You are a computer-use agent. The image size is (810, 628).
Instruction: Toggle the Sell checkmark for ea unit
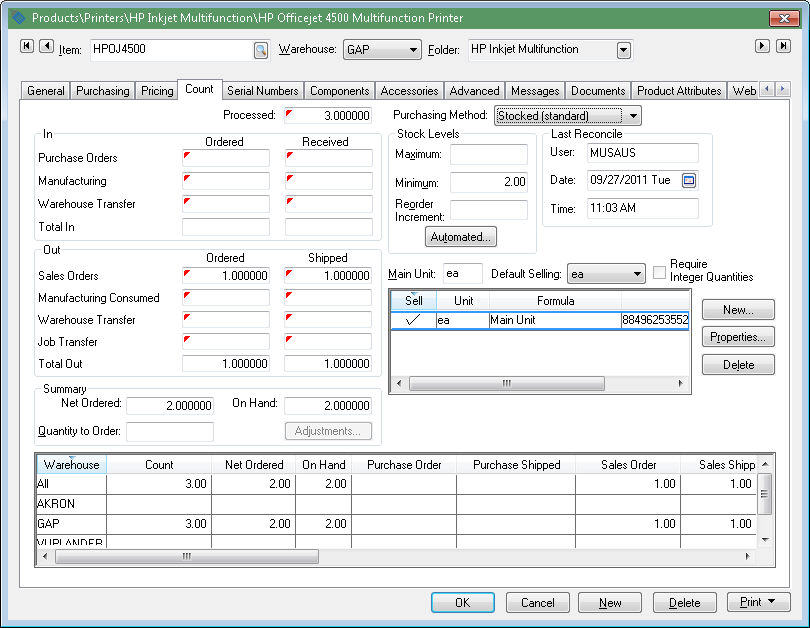412,320
